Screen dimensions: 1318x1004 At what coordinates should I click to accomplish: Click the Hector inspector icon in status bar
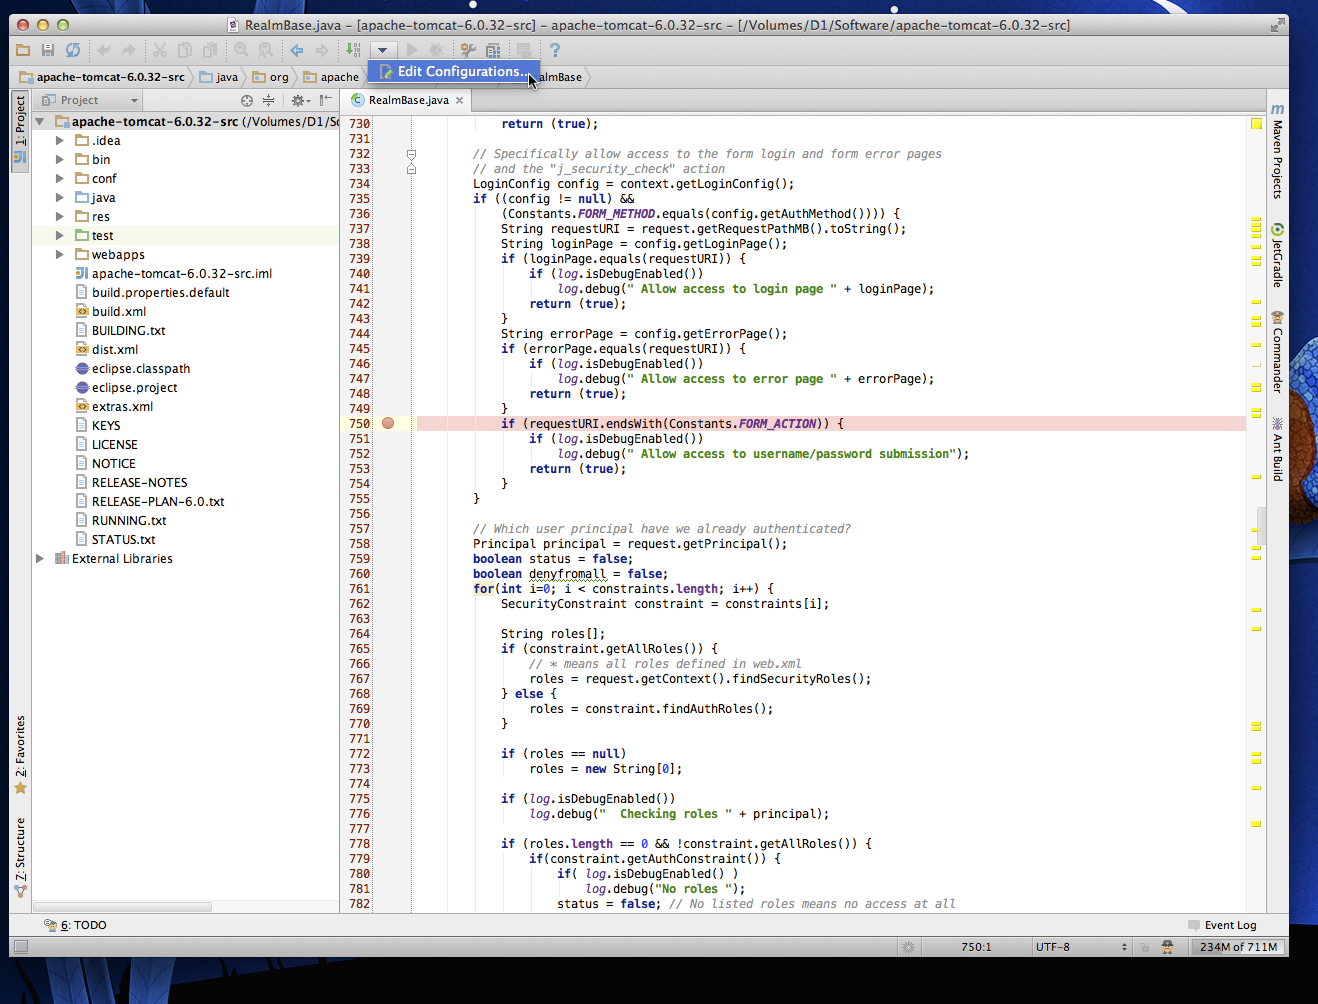pos(1167,947)
